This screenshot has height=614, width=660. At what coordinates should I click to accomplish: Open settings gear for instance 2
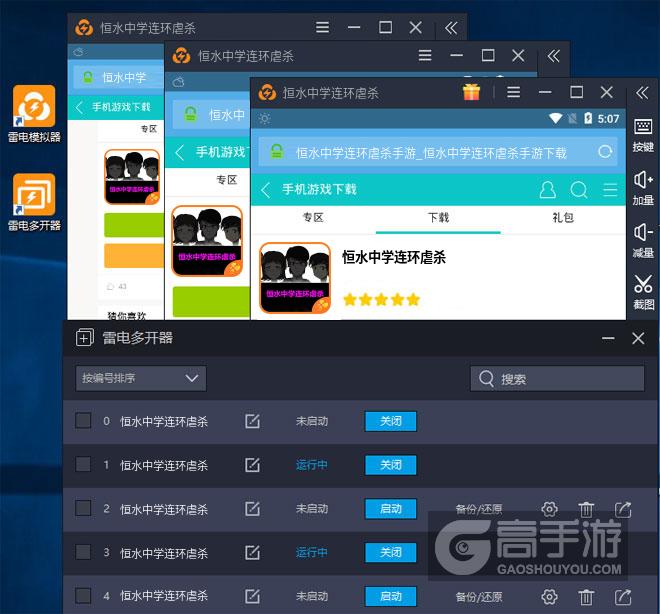point(549,509)
